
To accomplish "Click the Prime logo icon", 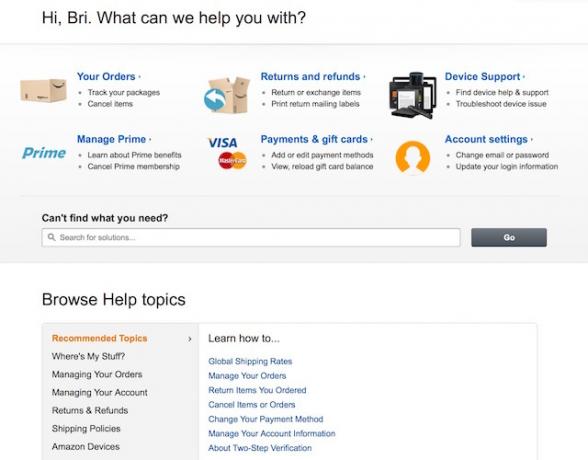I will tap(44, 153).
